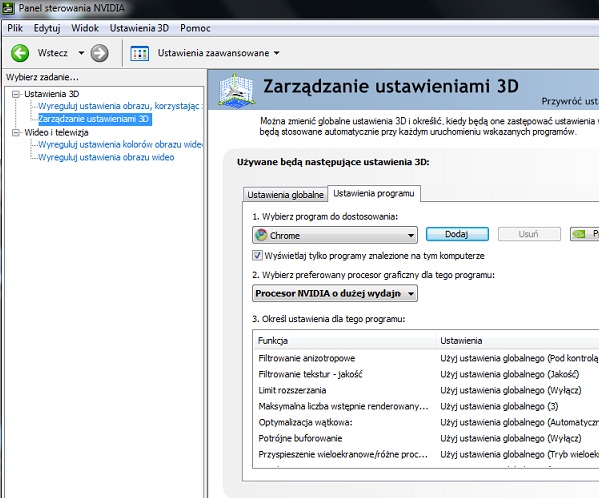
Task: Select Maksymalna liczba wstępnie renderowany row
Action: coord(426,406)
